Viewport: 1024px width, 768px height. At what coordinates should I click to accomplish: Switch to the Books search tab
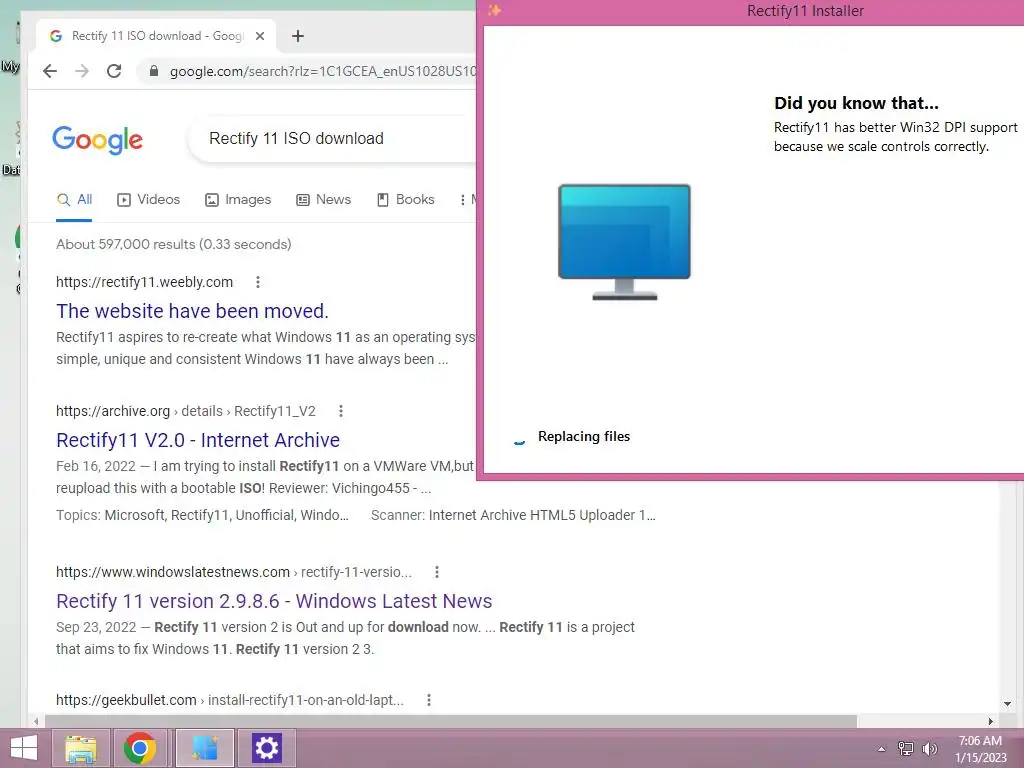pyautogui.click(x=406, y=200)
